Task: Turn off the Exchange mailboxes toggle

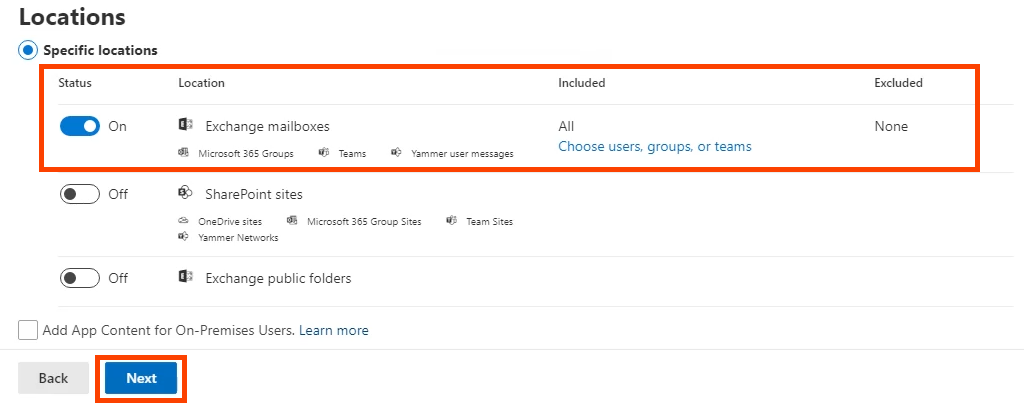Action: point(80,126)
